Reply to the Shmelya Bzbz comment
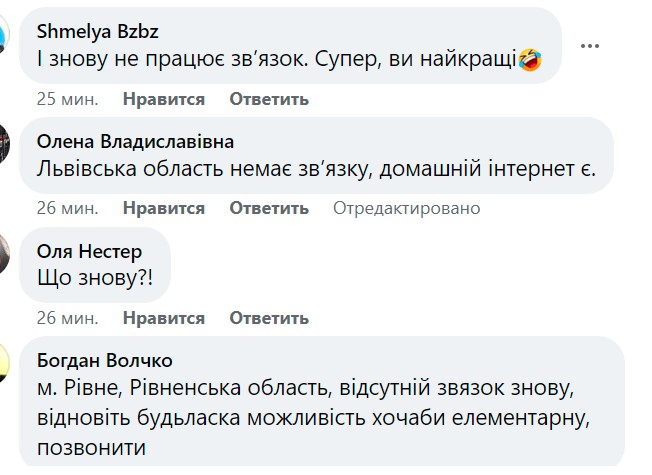This screenshot has height=475, width=652. pyautogui.click(x=269, y=99)
